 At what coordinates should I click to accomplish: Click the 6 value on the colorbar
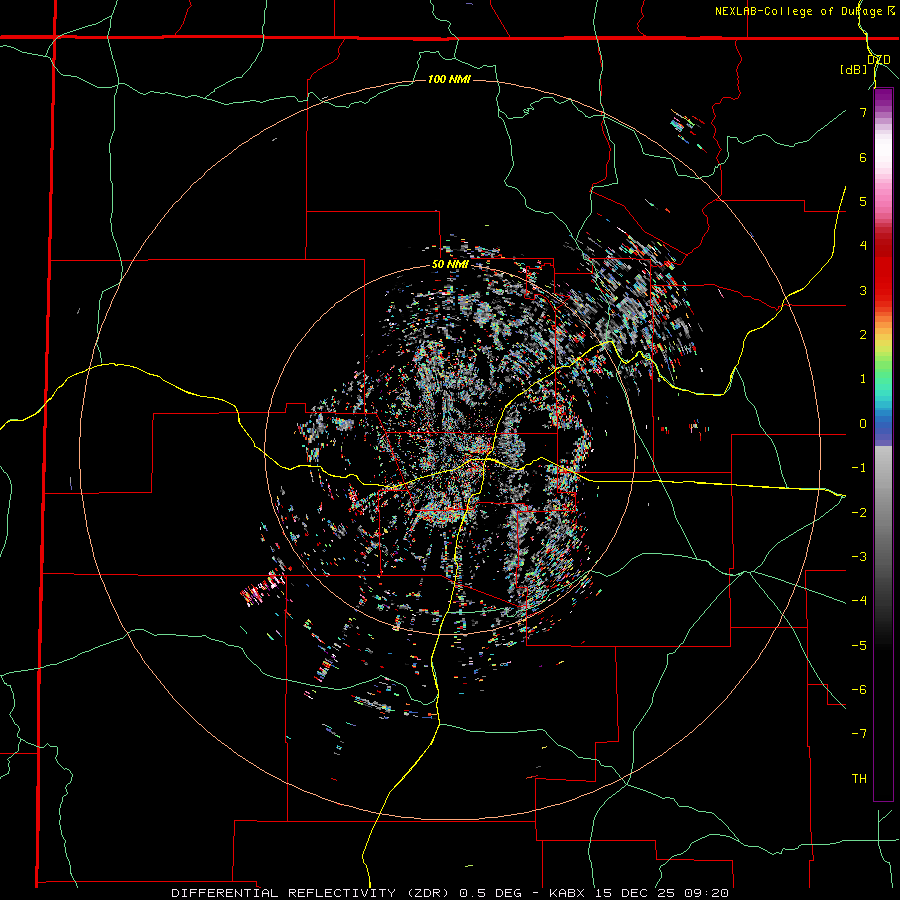[x=863, y=157]
